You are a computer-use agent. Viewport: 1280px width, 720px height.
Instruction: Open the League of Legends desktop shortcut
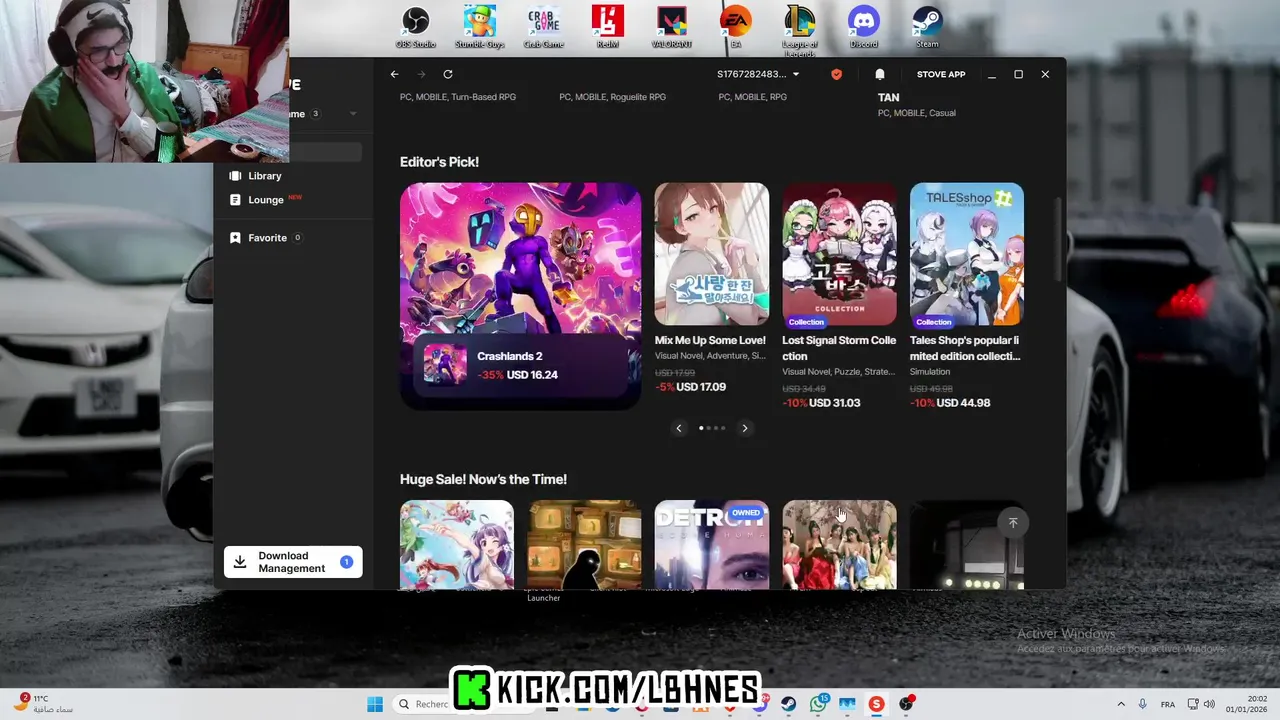[x=799, y=30]
